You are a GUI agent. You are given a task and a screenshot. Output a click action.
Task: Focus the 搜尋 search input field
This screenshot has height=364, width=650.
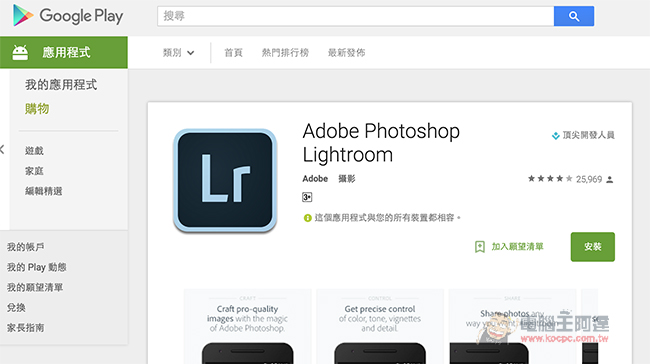click(x=356, y=16)
